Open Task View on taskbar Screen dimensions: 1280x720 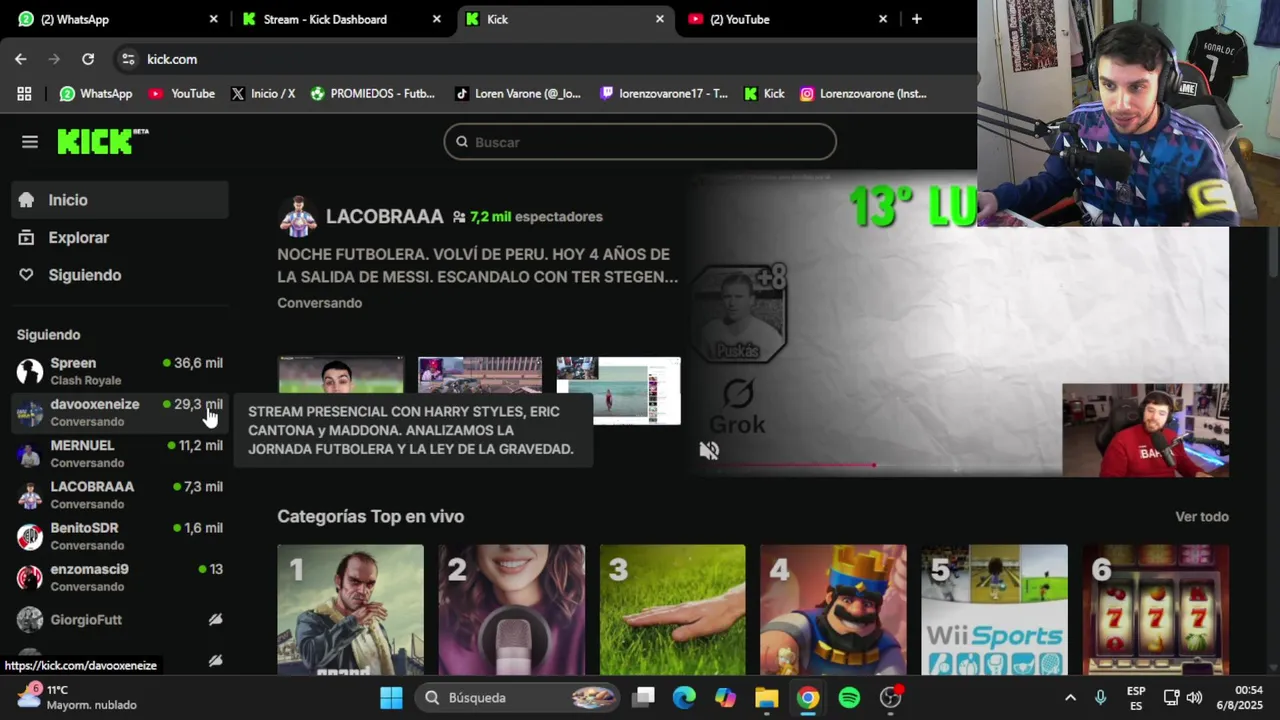click(644, 698)
